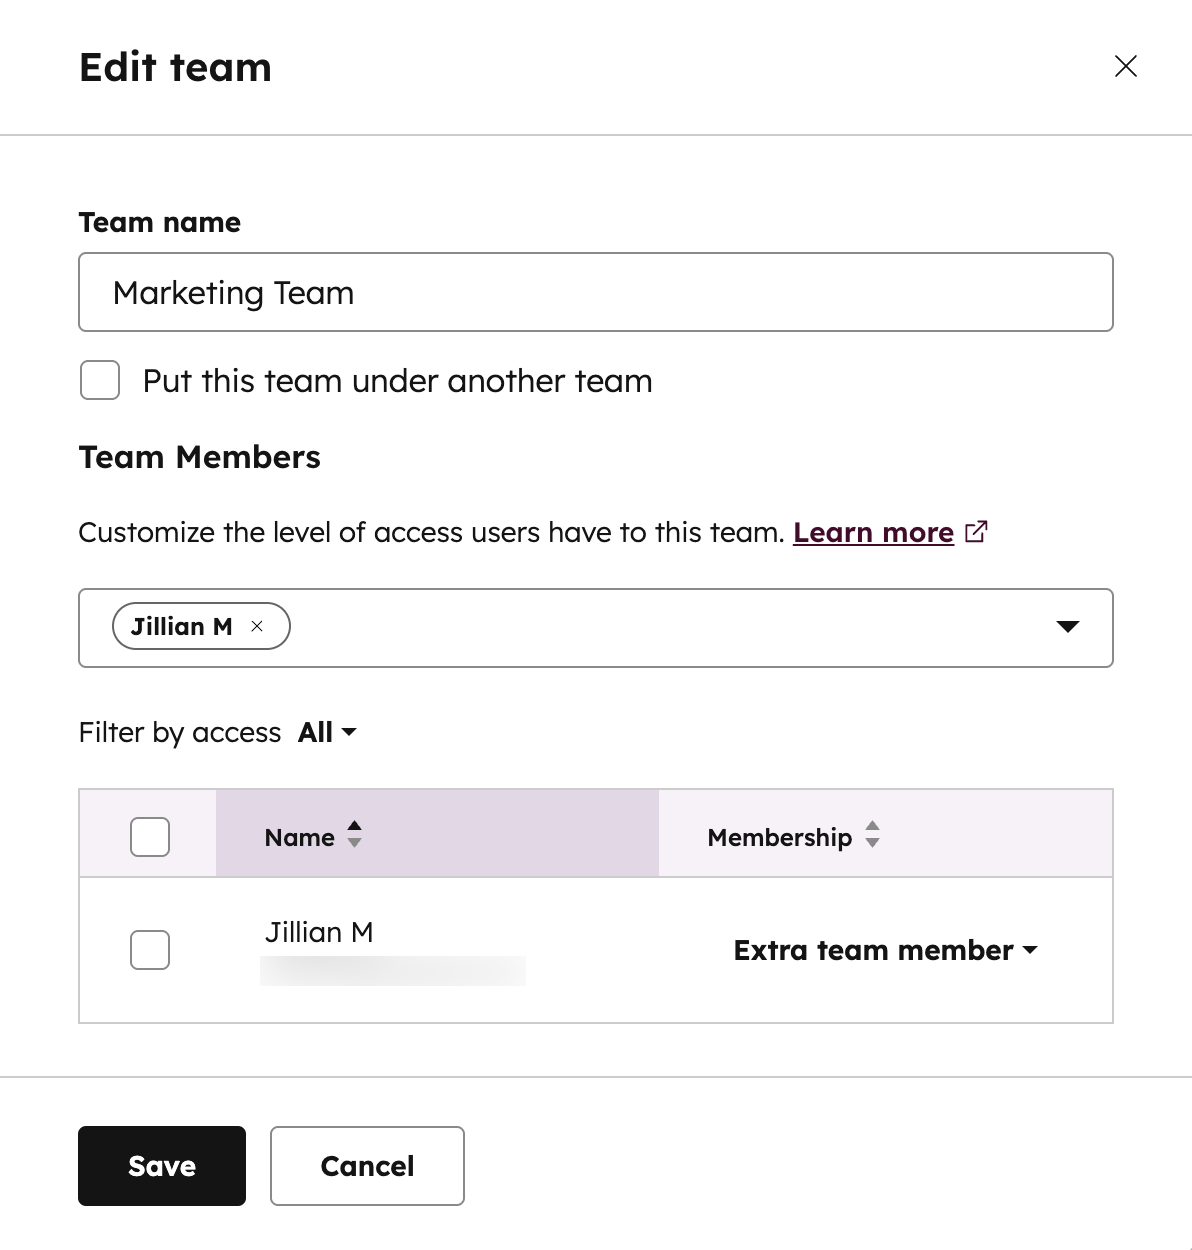Open the 'Filter by access' All dropdown
This screenshot has height=1250, width=1192.
(324, 732)
